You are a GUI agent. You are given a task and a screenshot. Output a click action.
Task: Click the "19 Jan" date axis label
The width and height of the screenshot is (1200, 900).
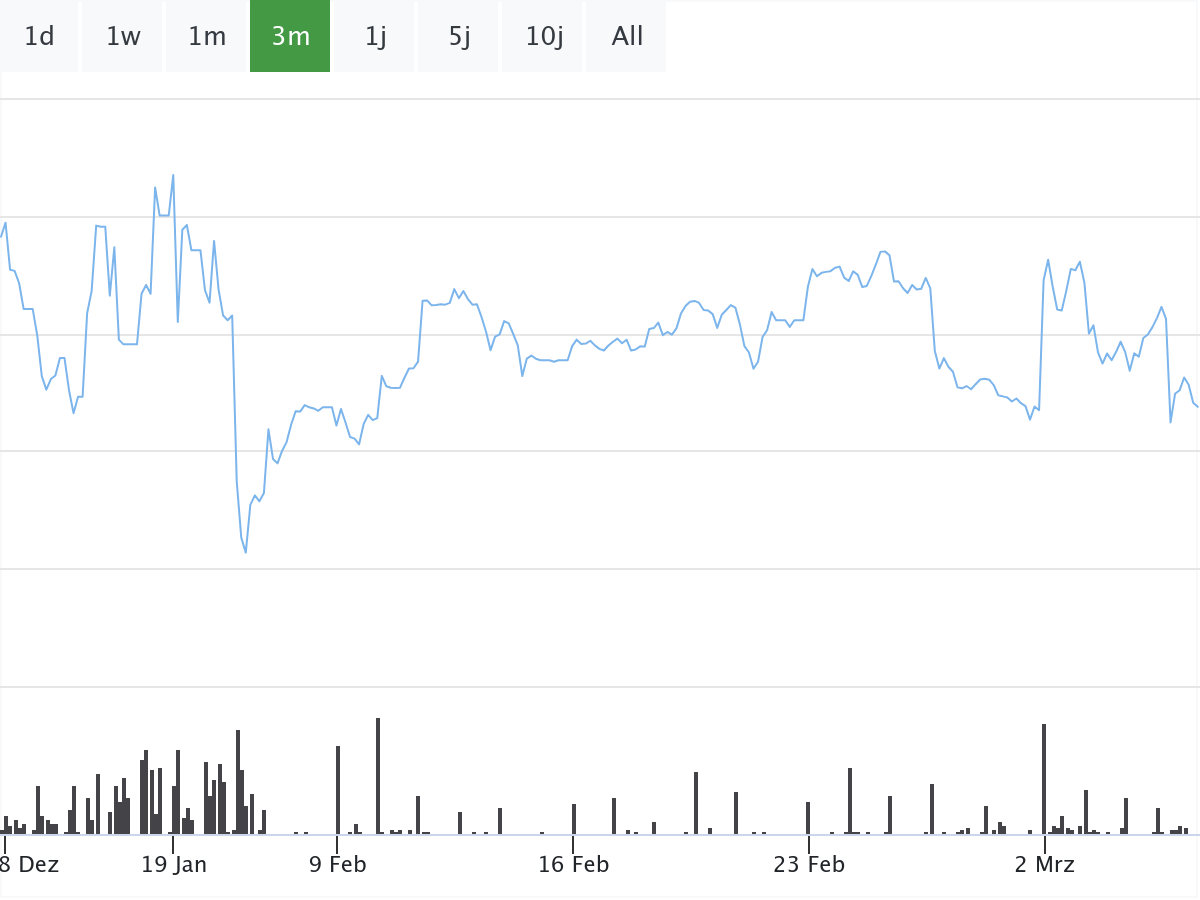[x=174, y=865]
